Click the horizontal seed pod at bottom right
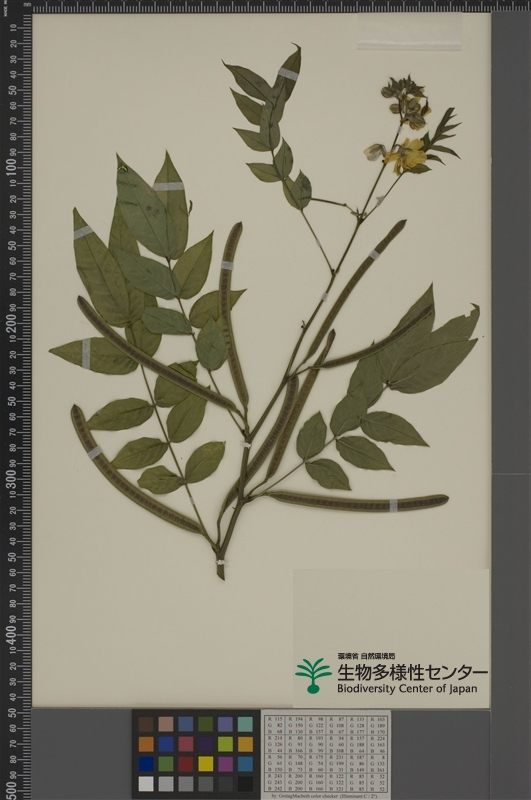Viewport: 531px width, 800px height. [357, 502]
